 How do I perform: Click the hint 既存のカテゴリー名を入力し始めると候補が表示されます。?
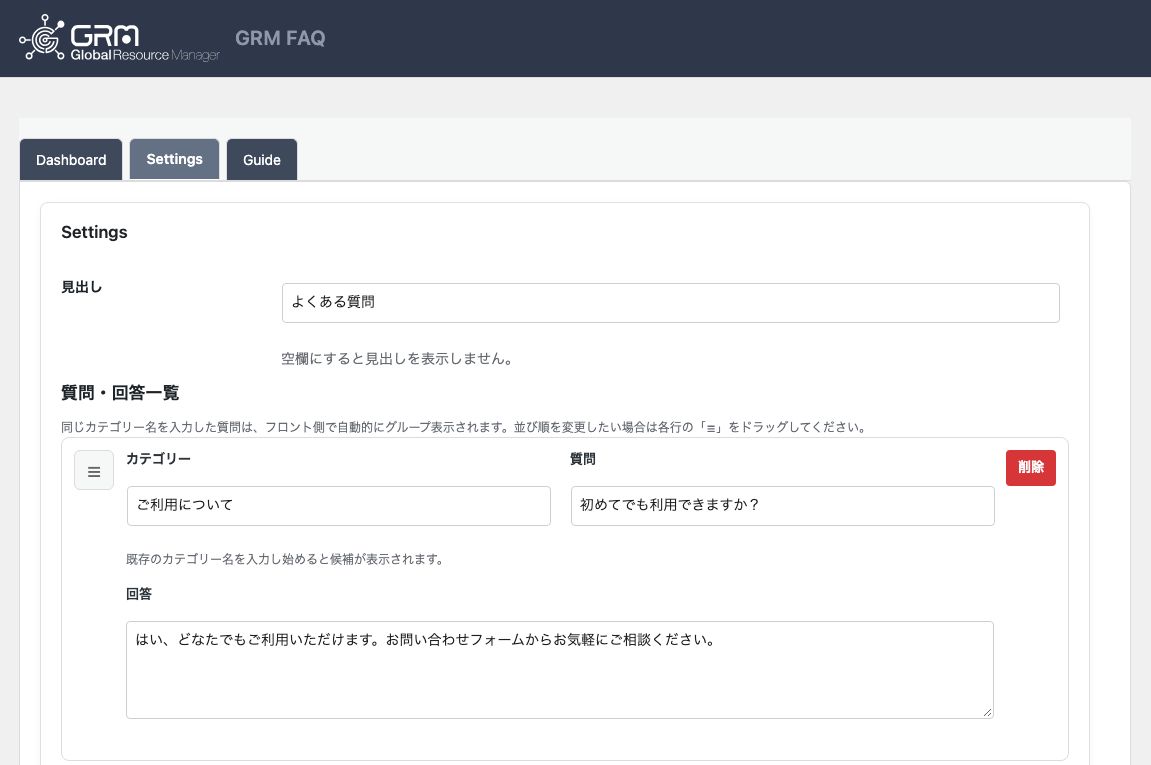pos(284,559)
